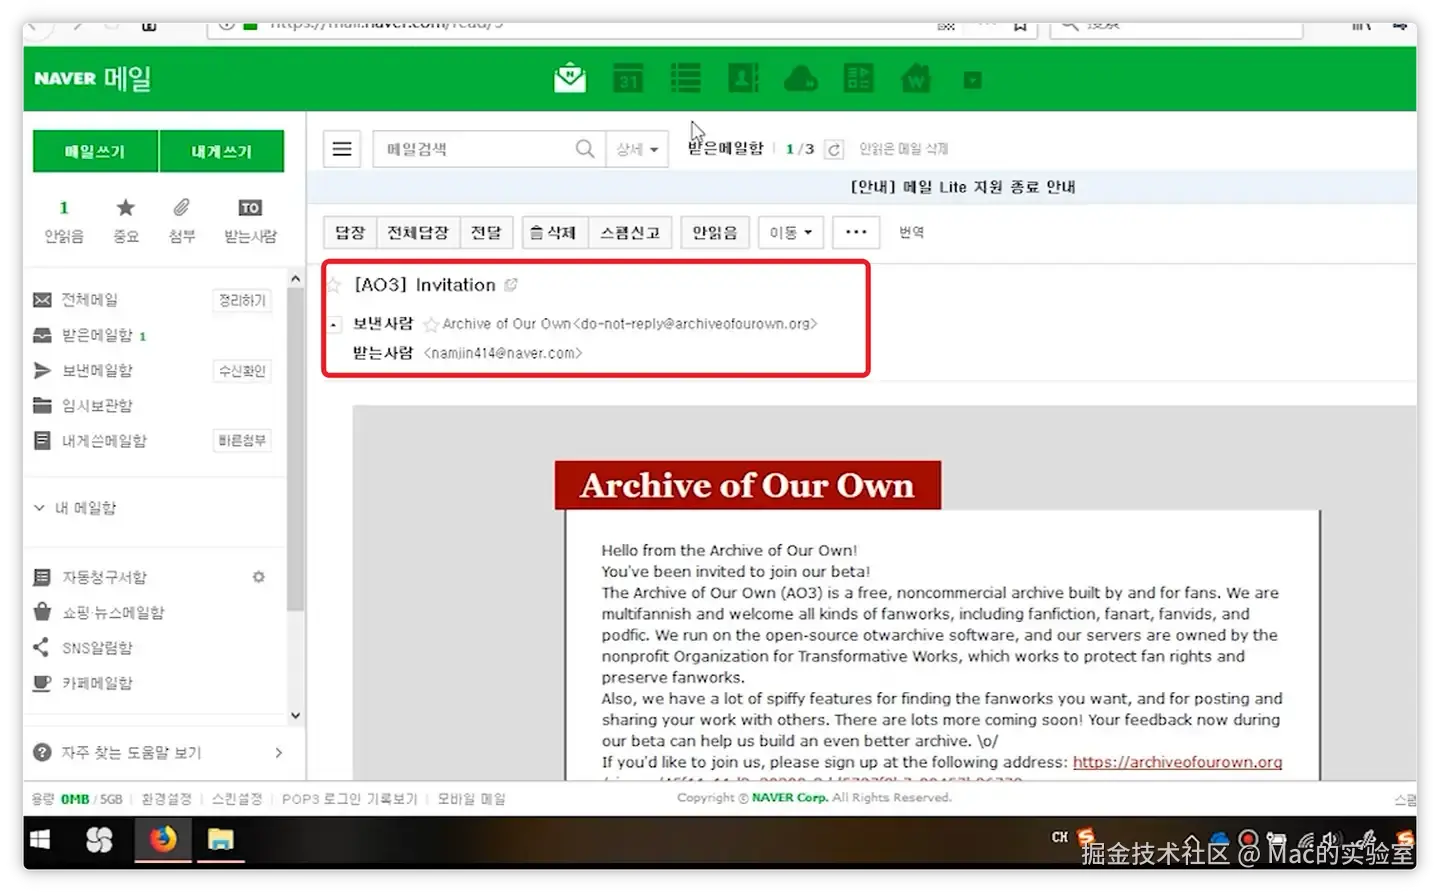
Task: Open the mail icon in Naver header
Action: click(570, 78)
